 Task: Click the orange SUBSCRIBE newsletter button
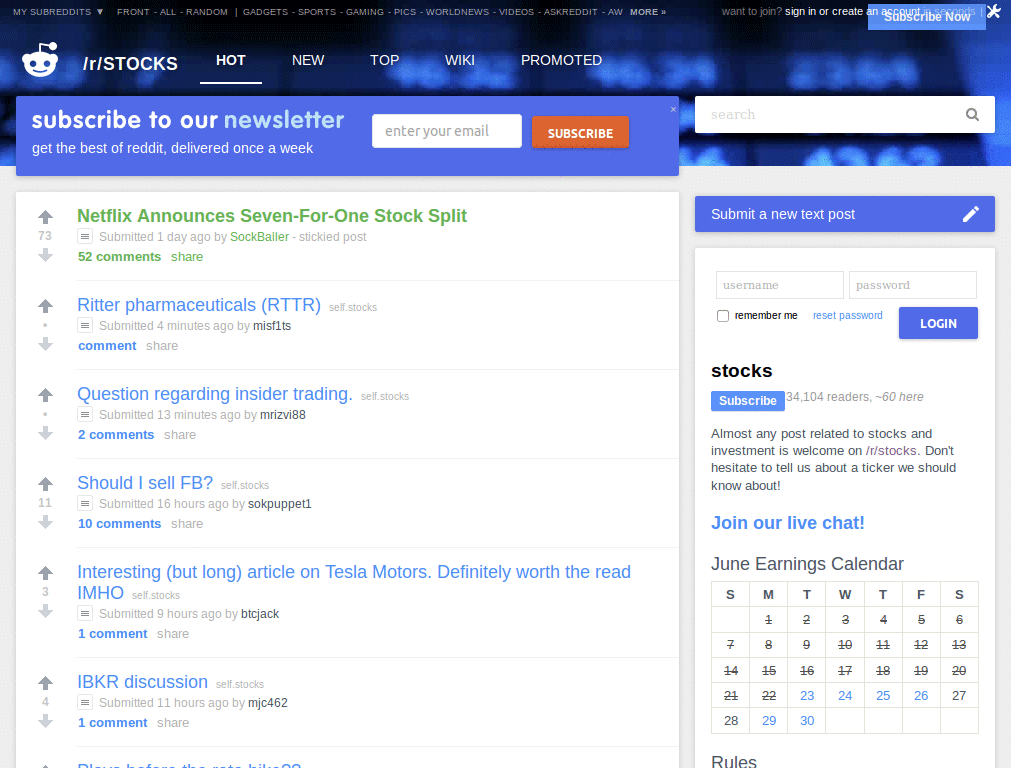pyautogui.click(x=581, y=133)
